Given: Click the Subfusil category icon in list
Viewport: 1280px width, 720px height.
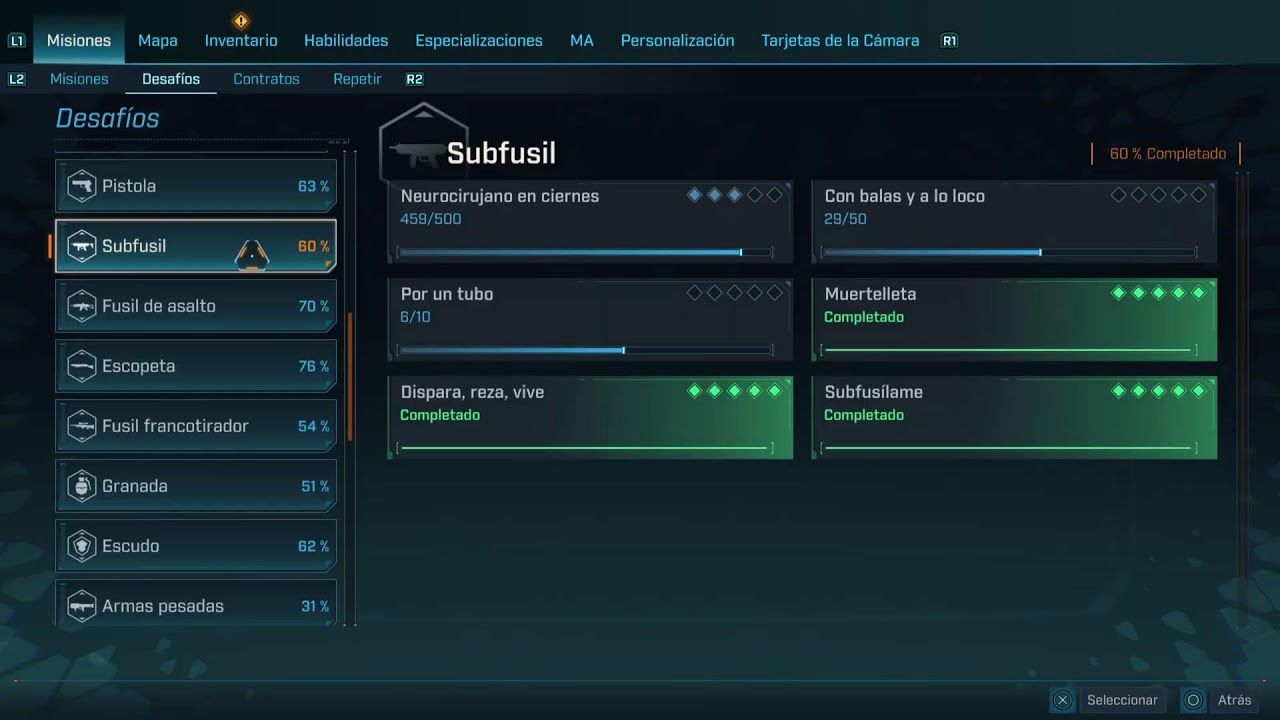Looking at the screenshot, I should point(81,246).
